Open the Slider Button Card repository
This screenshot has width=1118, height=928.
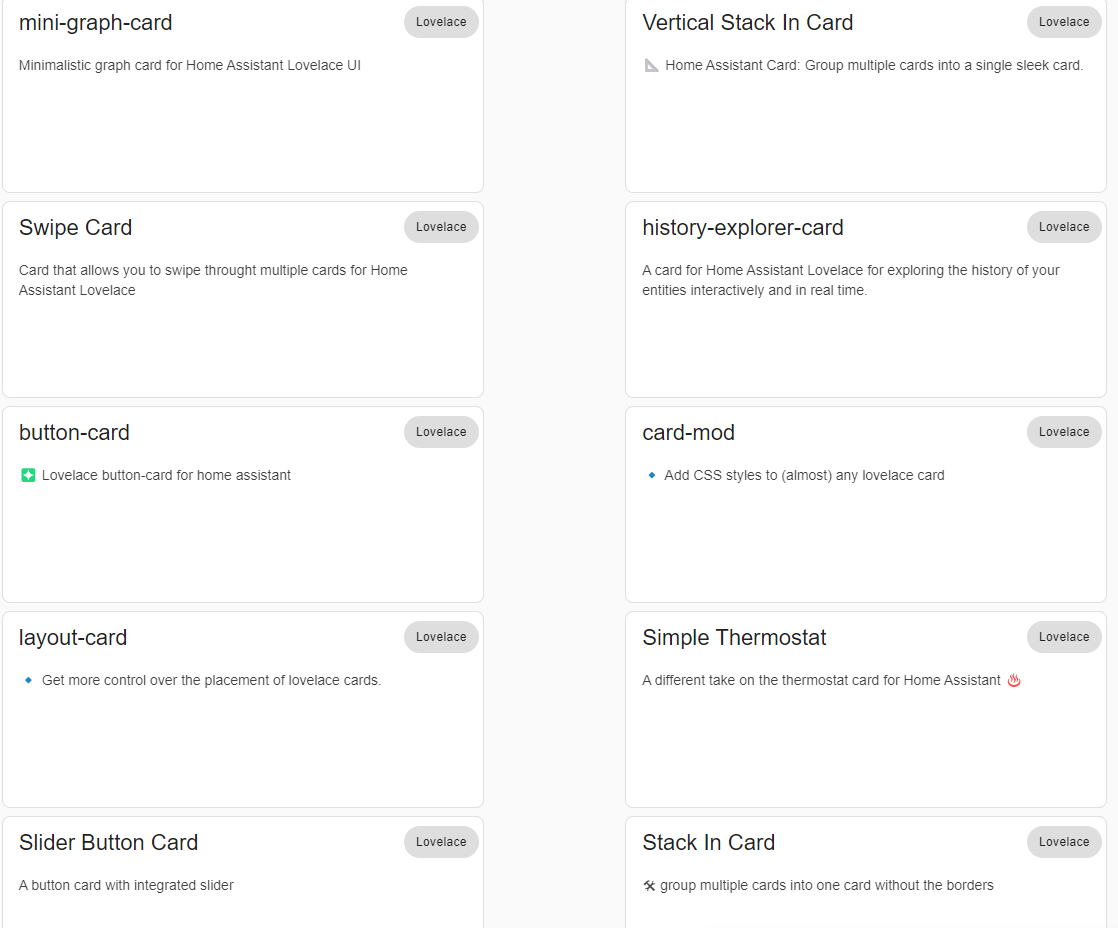[108, 842]
